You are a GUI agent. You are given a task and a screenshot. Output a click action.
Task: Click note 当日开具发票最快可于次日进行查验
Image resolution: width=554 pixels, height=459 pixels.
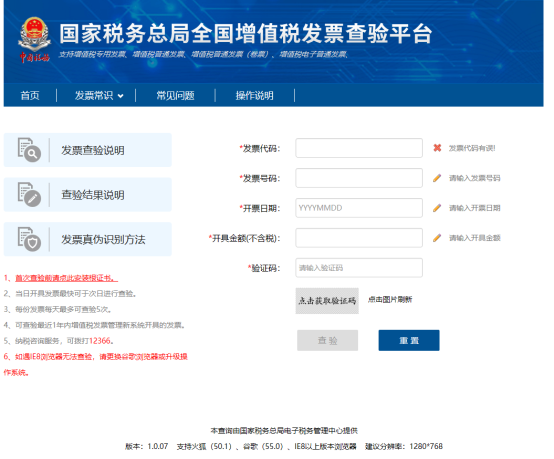pos(70,294)
